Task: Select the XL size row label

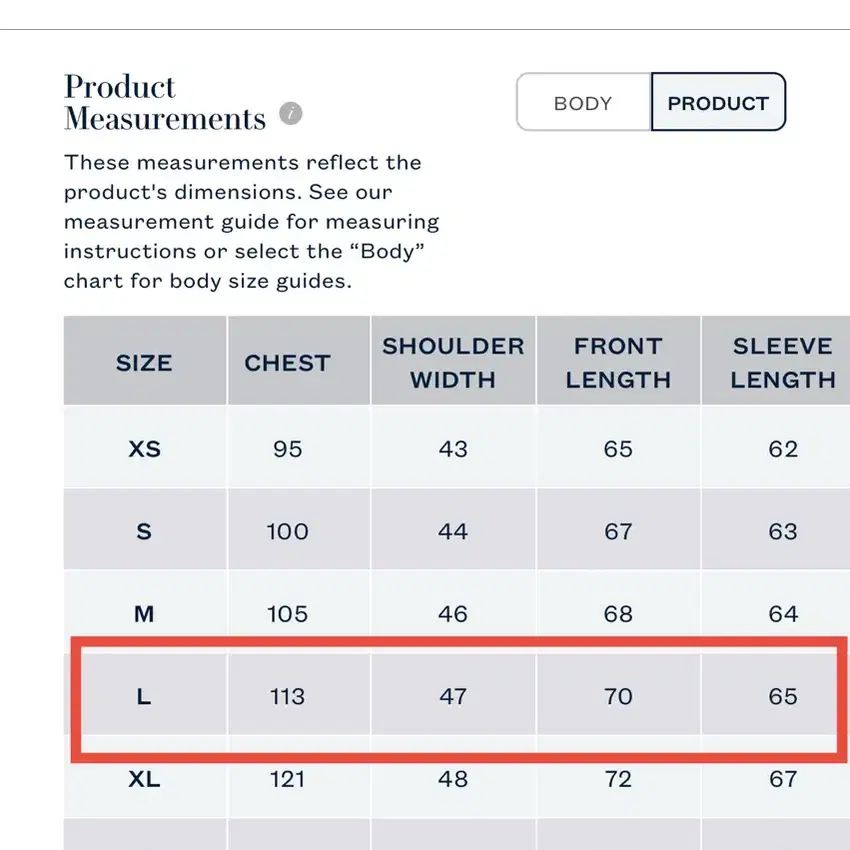Action: click(x=145, y=779)
